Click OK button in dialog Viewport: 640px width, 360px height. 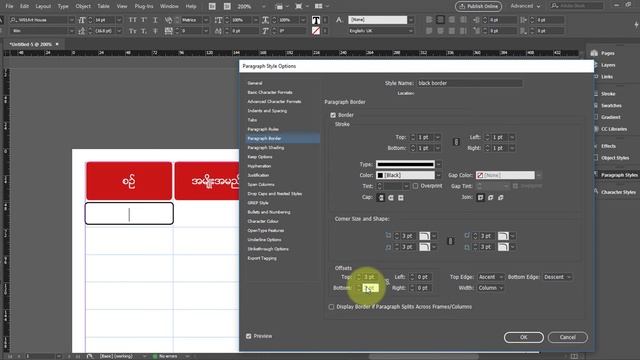[524, 338]
